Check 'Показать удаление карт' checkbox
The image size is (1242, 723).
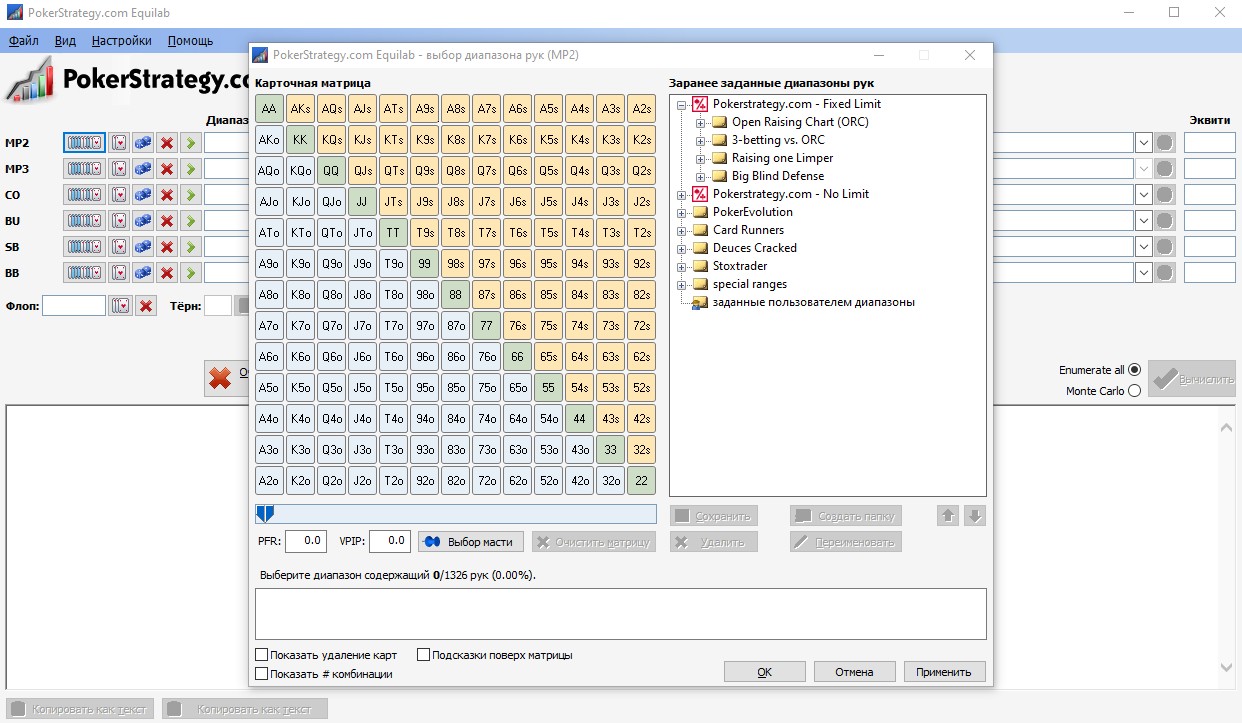[262, 655]
